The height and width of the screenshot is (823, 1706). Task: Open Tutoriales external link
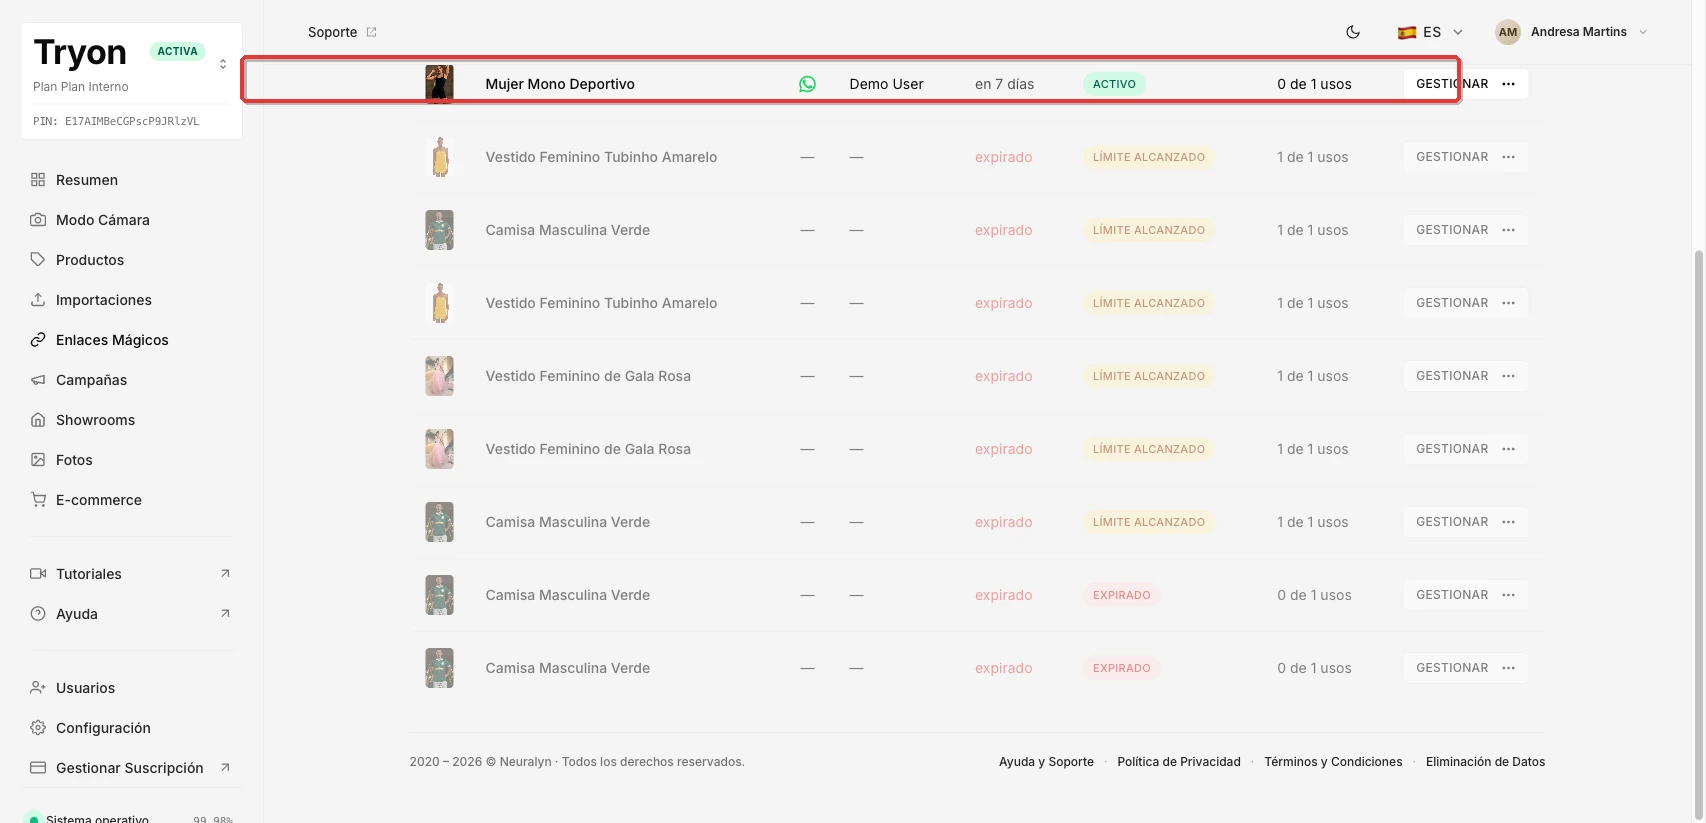click(x=131, y=574)
